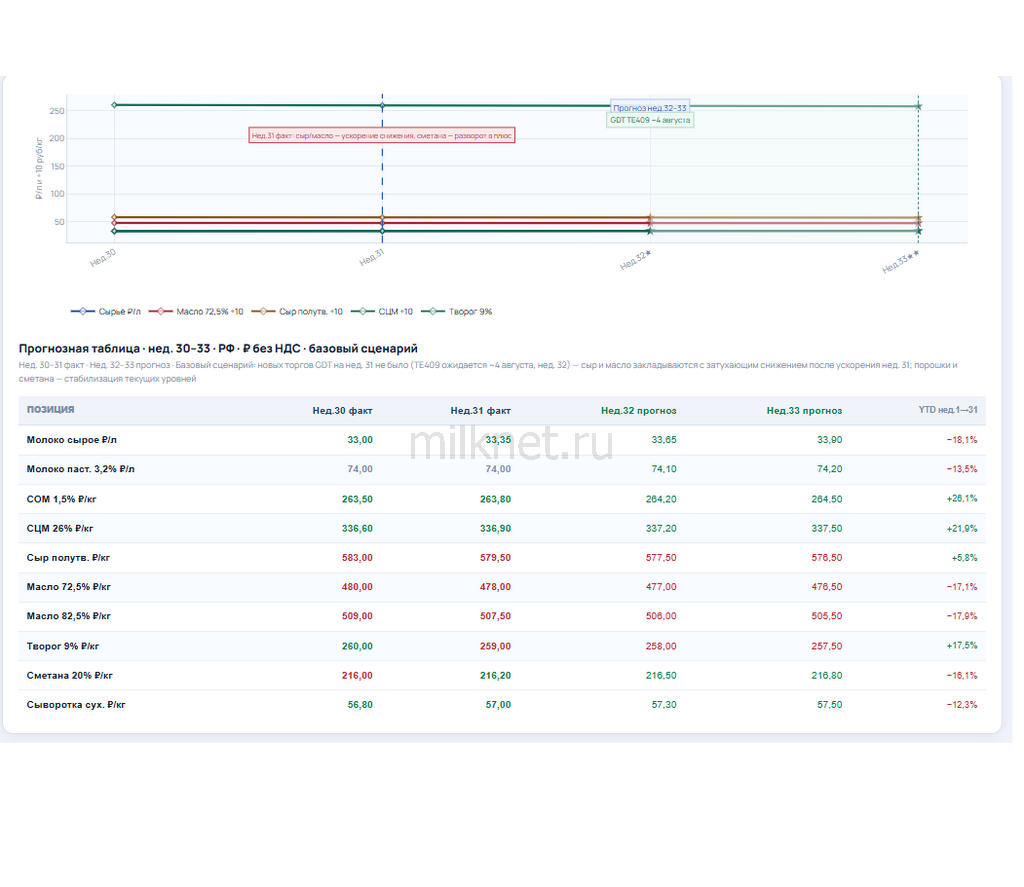
Task: Click the 337,20 forecast in СЦМ row
Action: (x=662, y=528)
